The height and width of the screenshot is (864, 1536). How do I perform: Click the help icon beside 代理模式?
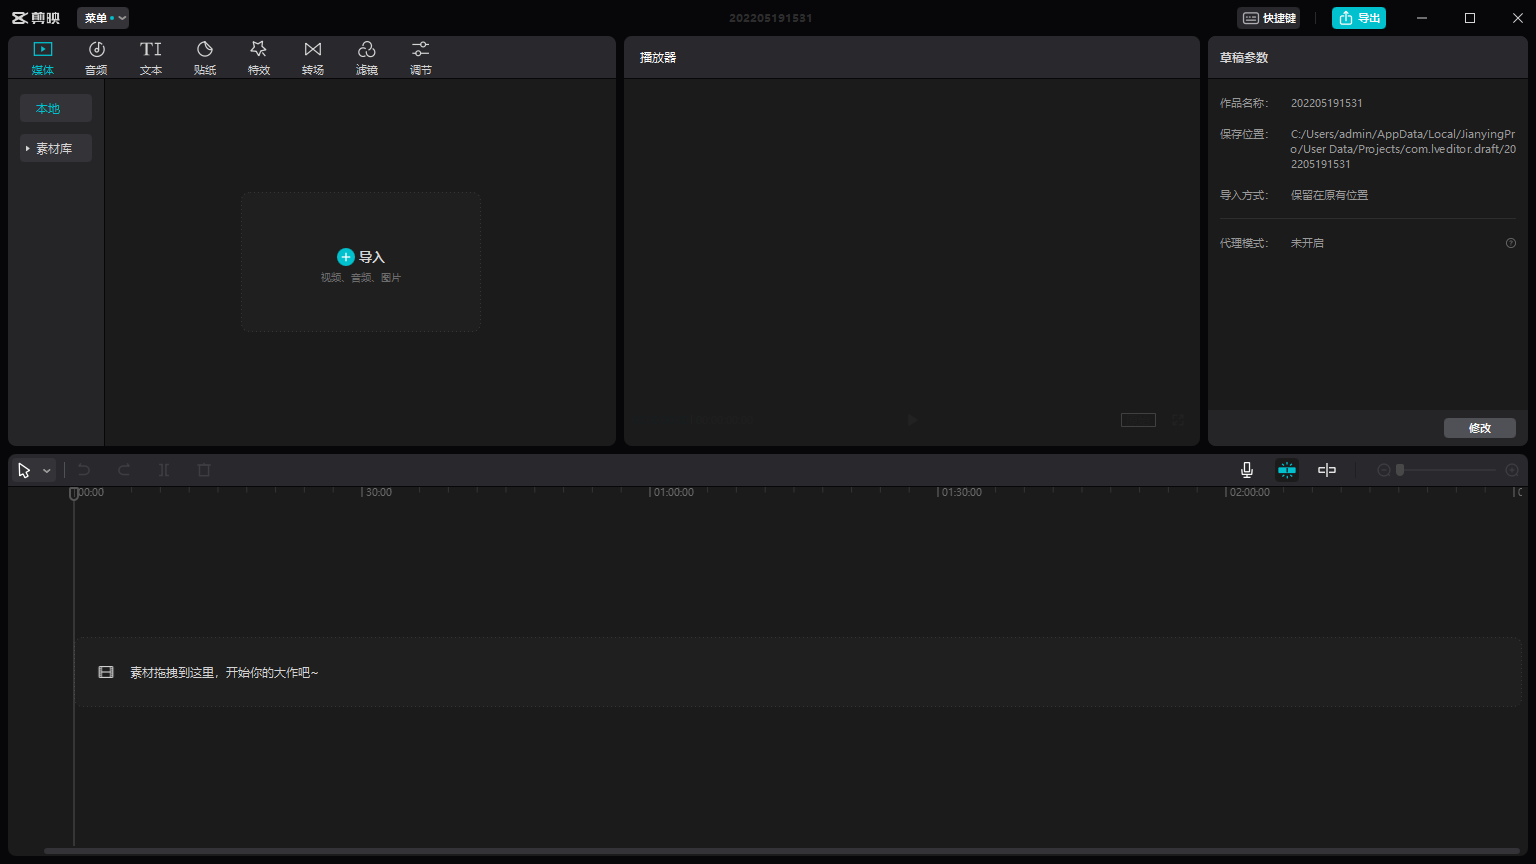1511,243
